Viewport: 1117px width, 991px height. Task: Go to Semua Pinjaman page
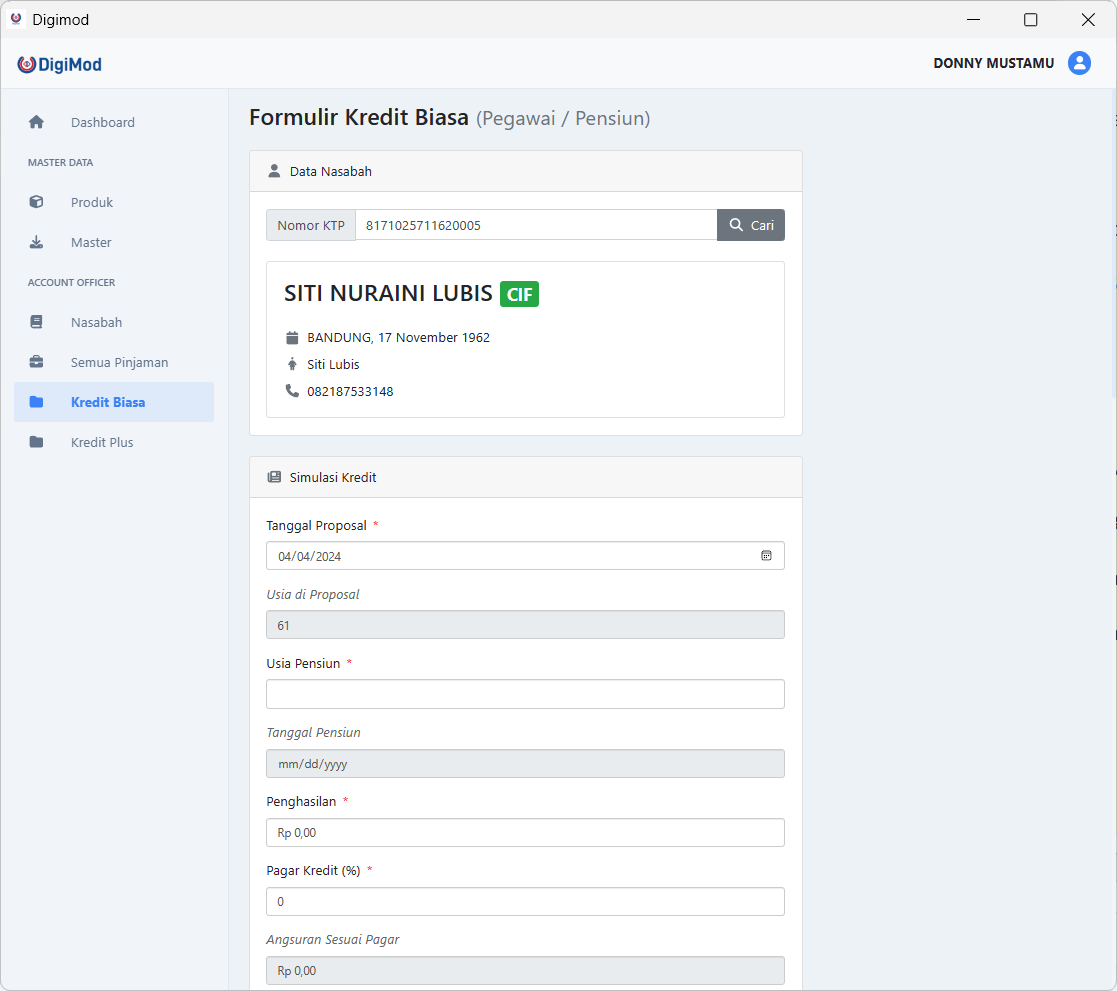coord(119,362)
